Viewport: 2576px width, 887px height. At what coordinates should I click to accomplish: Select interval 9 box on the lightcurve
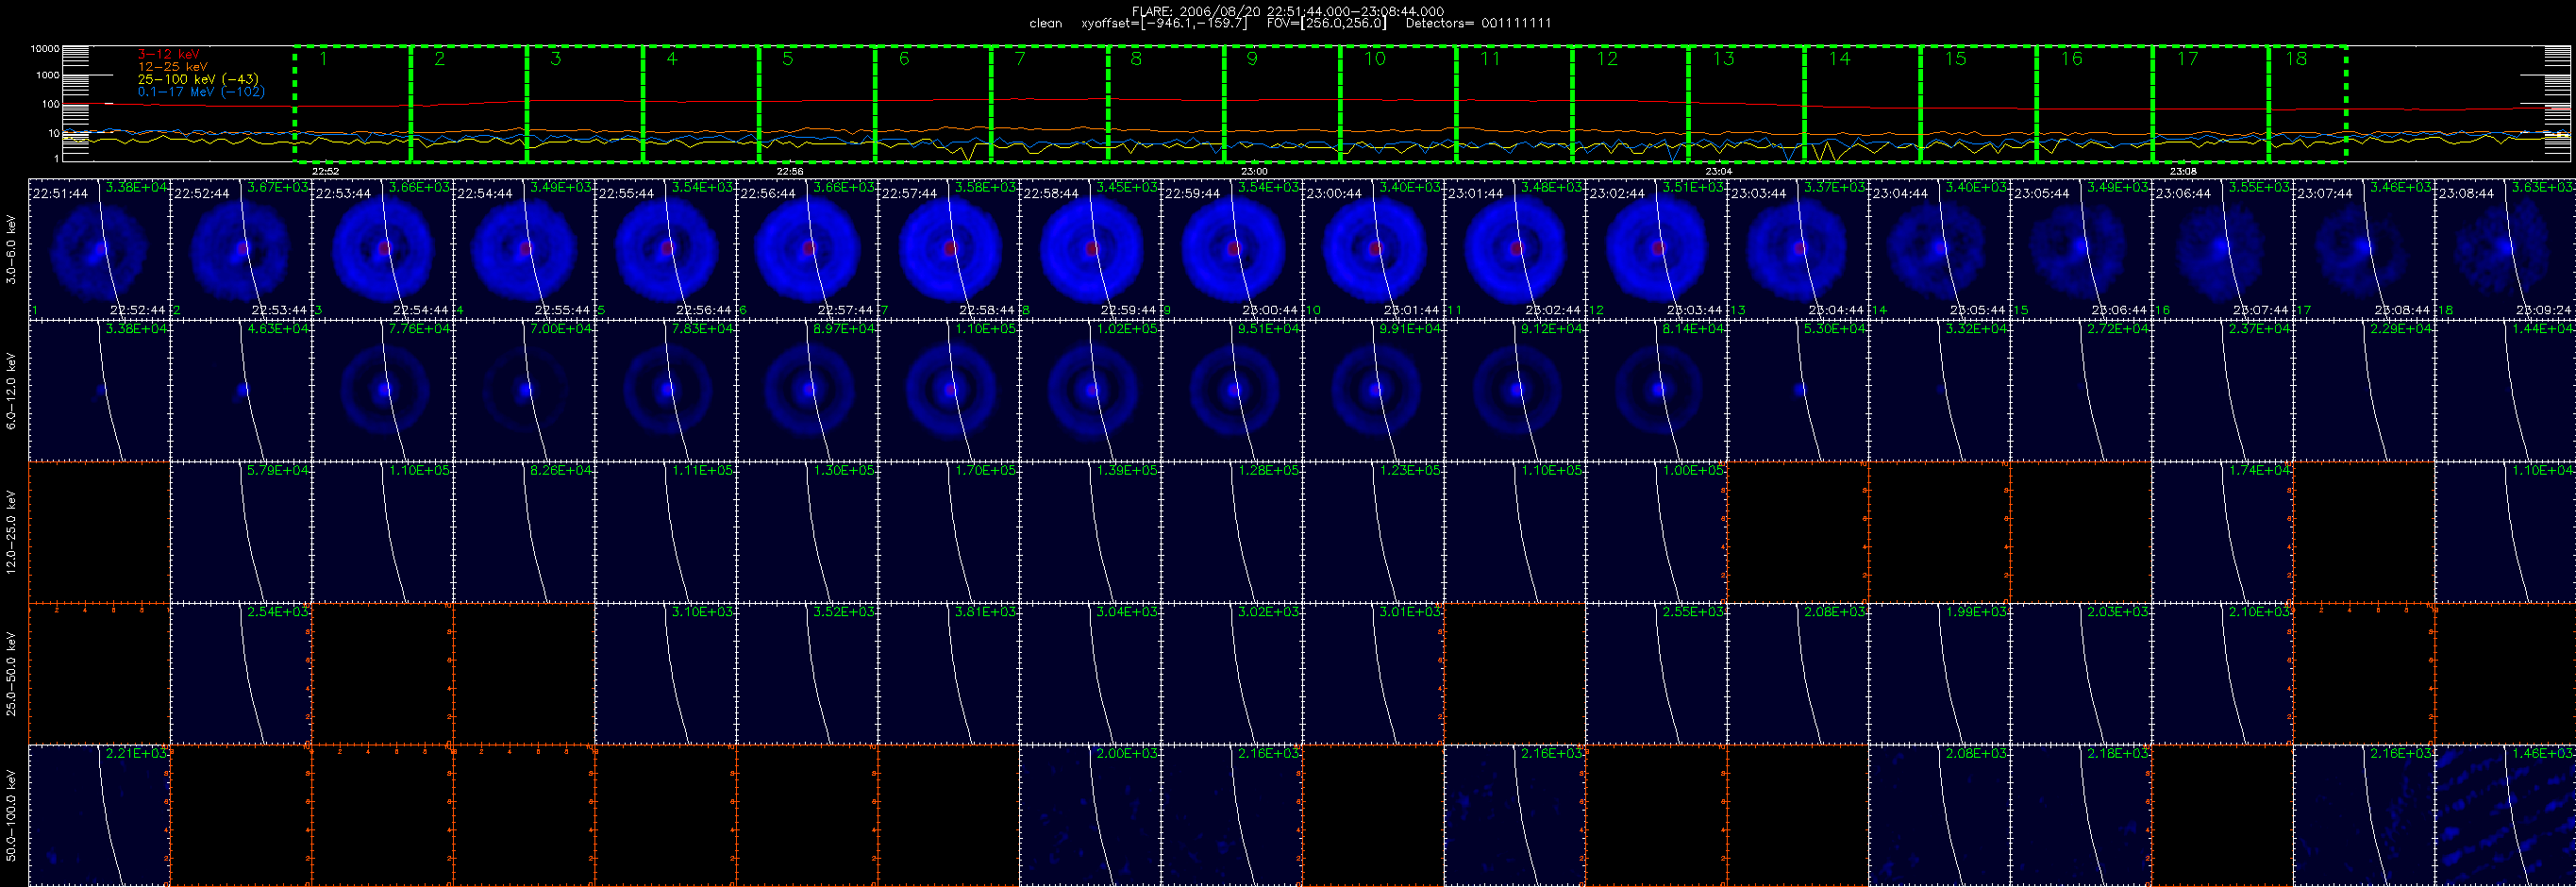(1282, 103)
